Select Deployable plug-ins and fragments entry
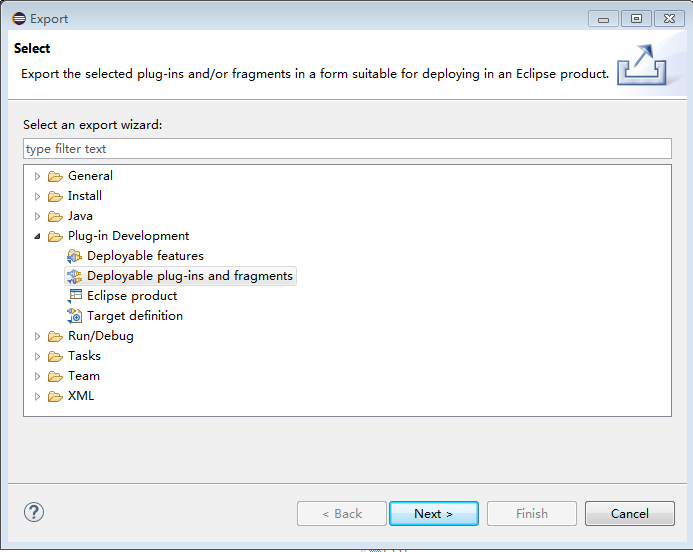 (x=190, y=276)
